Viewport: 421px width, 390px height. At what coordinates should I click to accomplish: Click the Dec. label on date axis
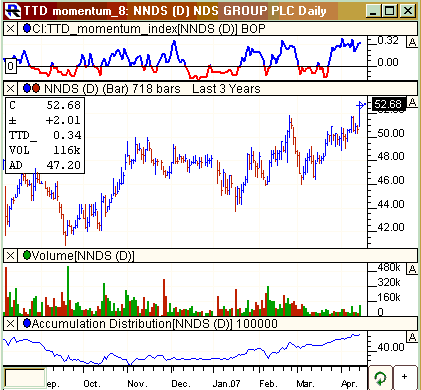click(181, 384)
